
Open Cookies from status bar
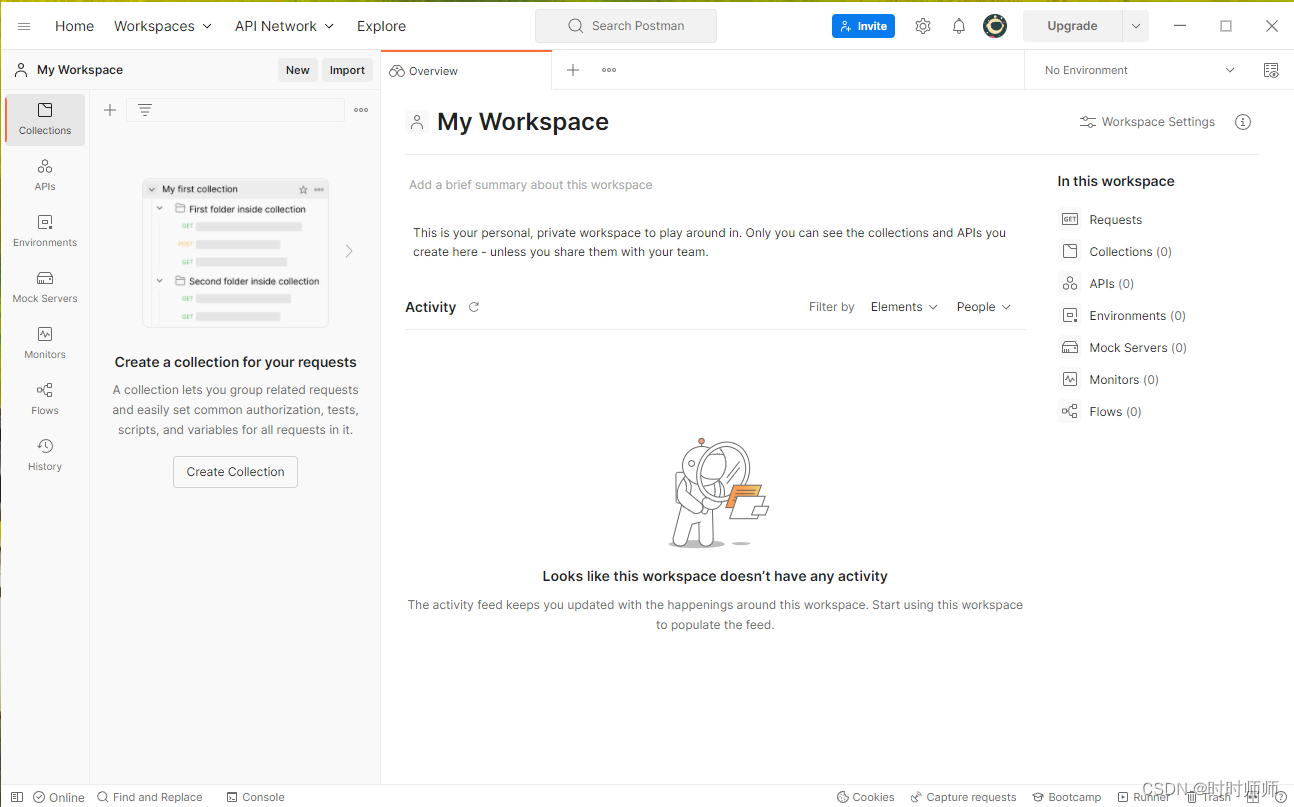point(866,797)
